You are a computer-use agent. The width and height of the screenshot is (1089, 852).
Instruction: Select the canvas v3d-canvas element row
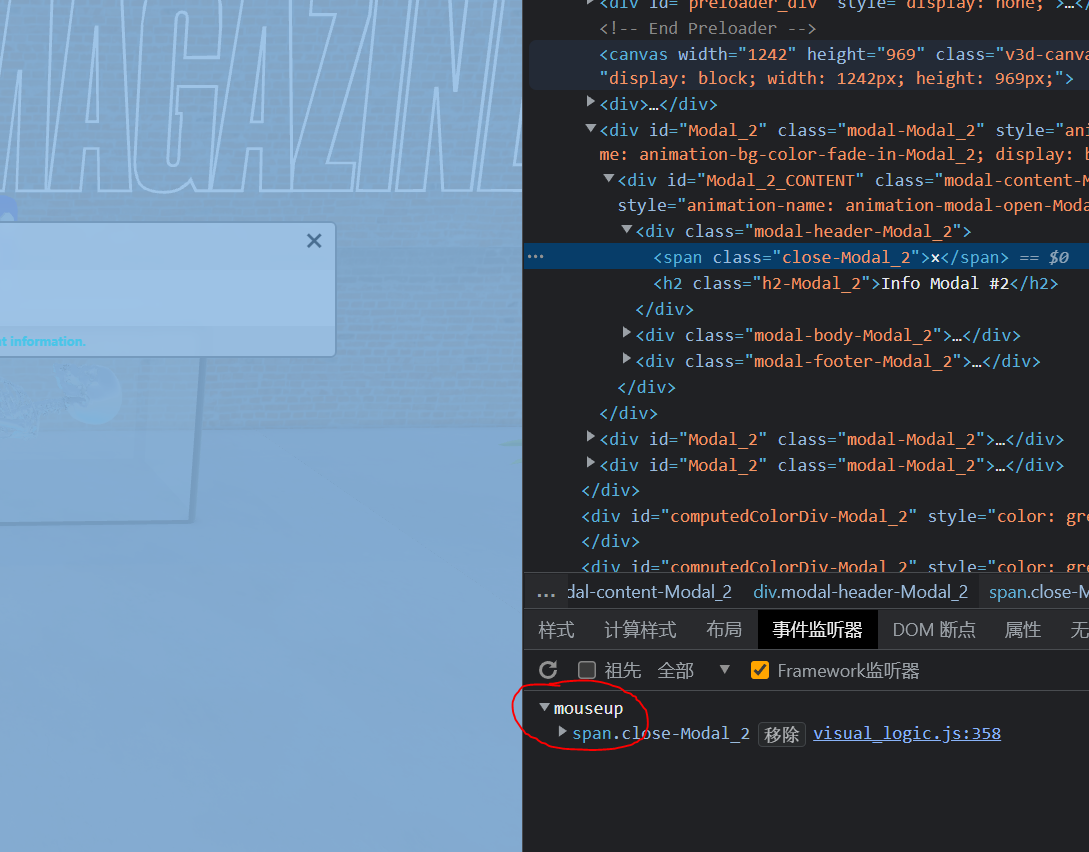click(809, 66)
